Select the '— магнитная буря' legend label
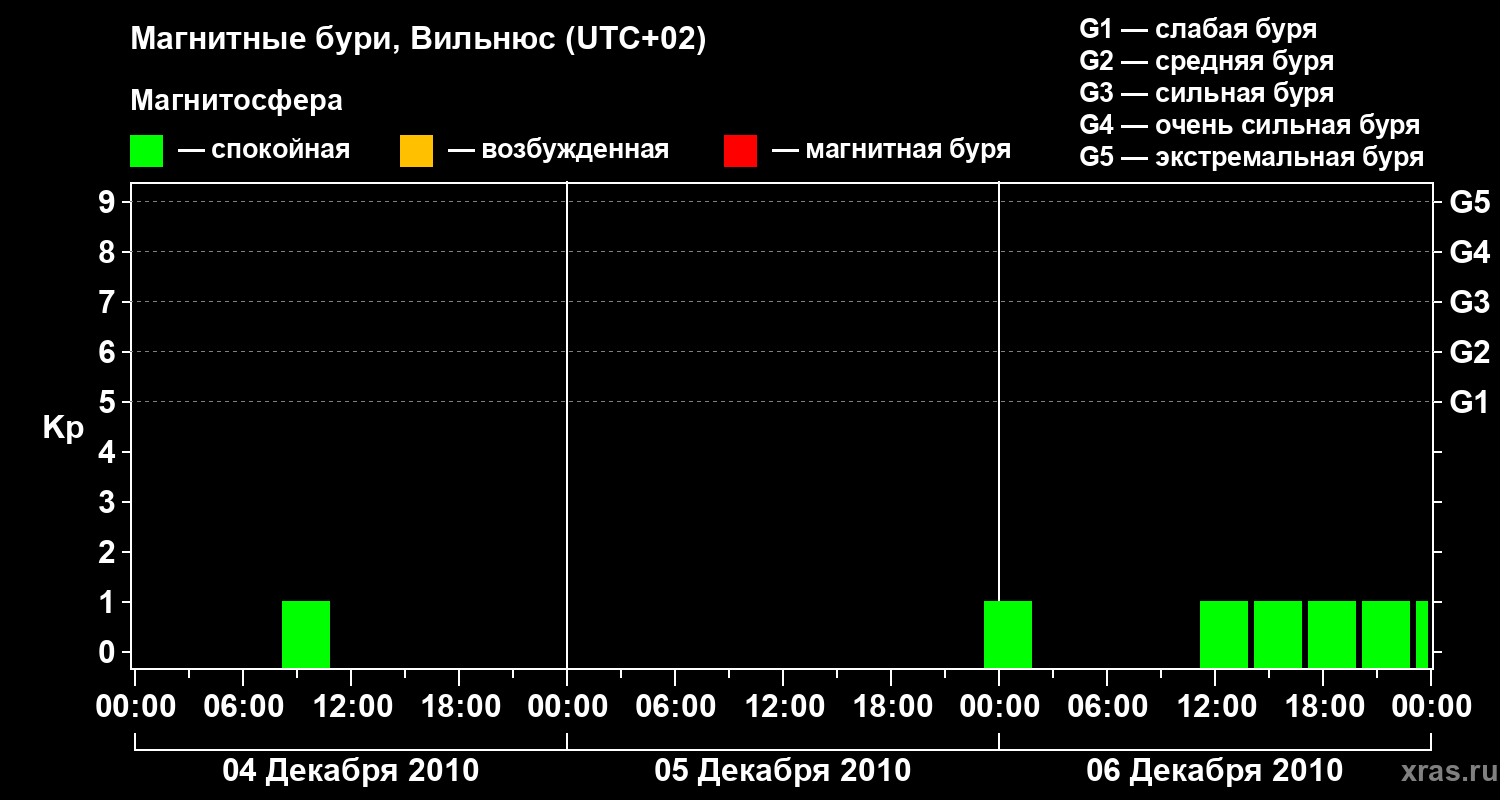 point(891,150)
